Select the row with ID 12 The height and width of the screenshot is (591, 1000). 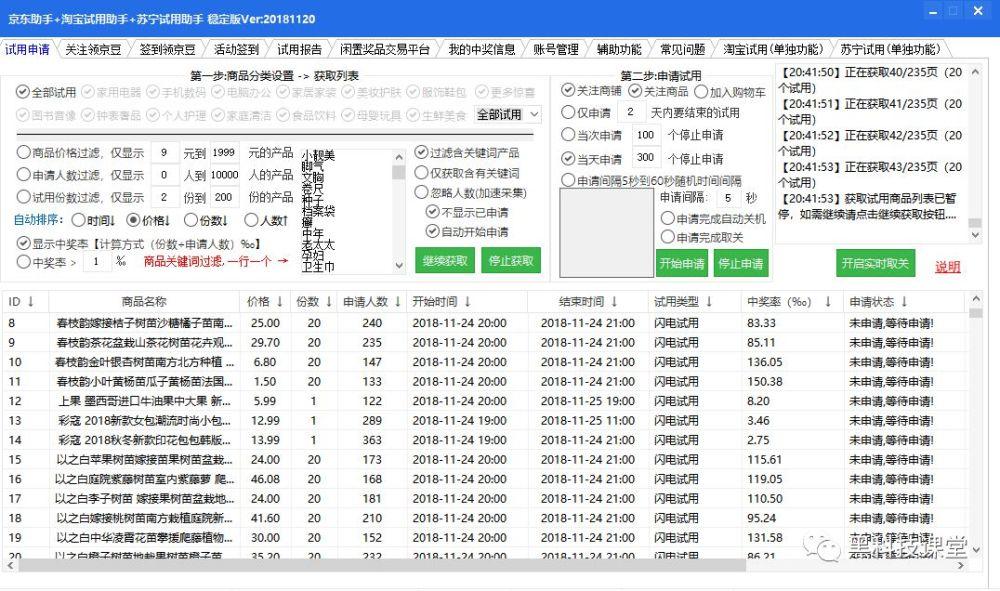pos(485,401)
